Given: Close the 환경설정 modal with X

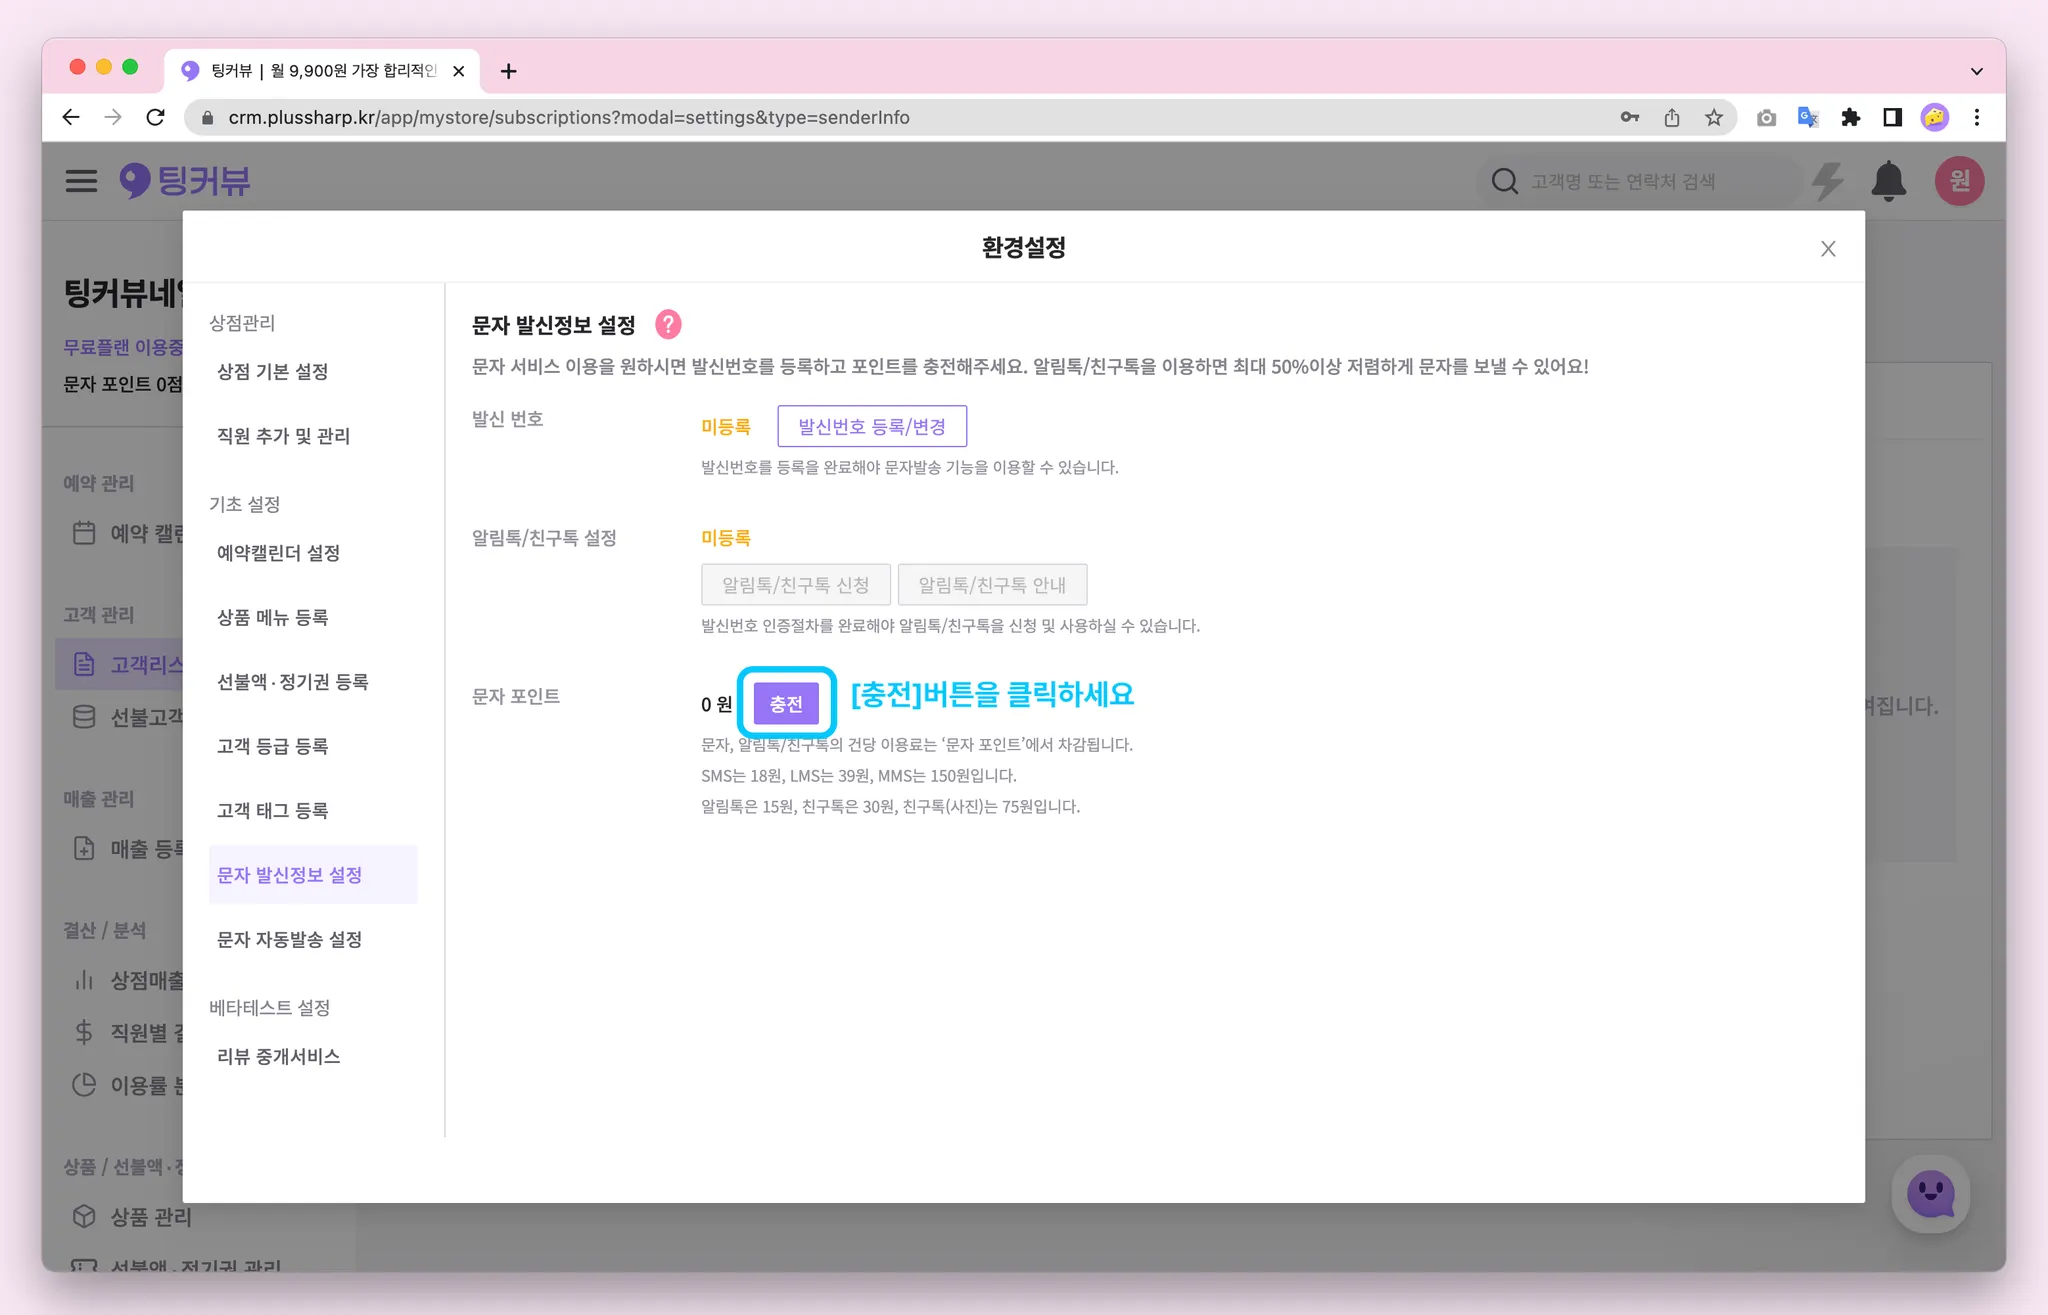Looking at the screenshot, I should [1828, 249].
